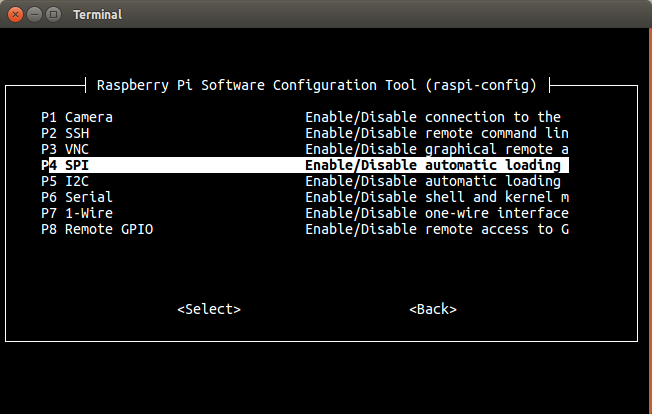This screenshot has height=414, width=652.
Task: Click the Camera connection description text
Action: pos(433,117)
